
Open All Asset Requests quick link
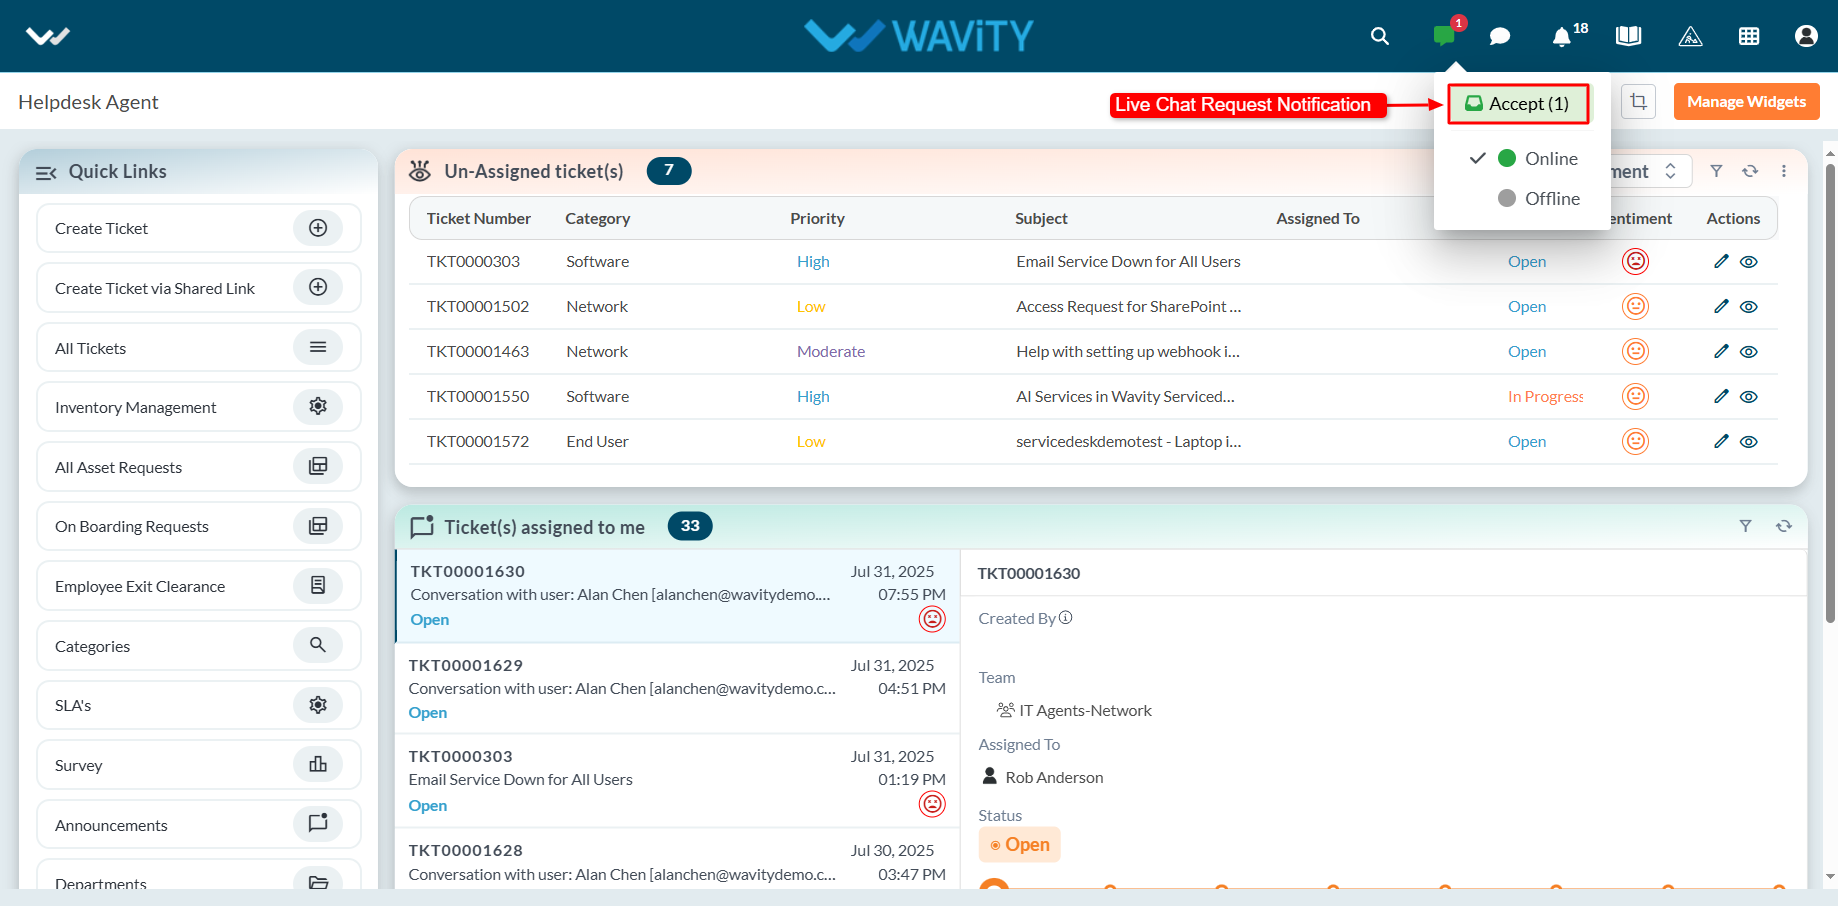[199, 466]
